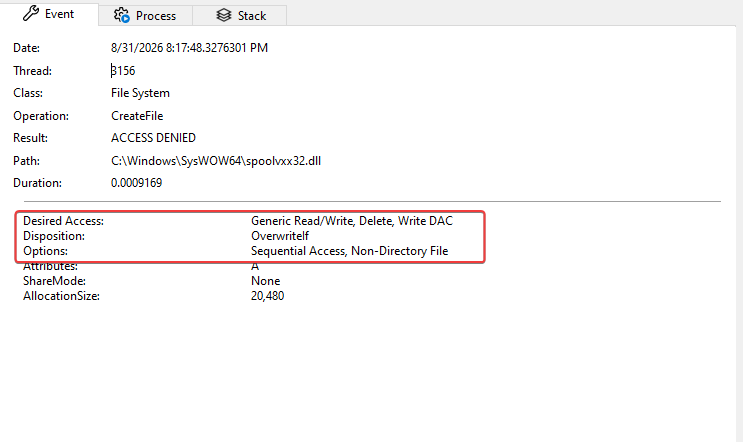
Task: Click the Desired Access value text
Action: [x=352, y=221]
